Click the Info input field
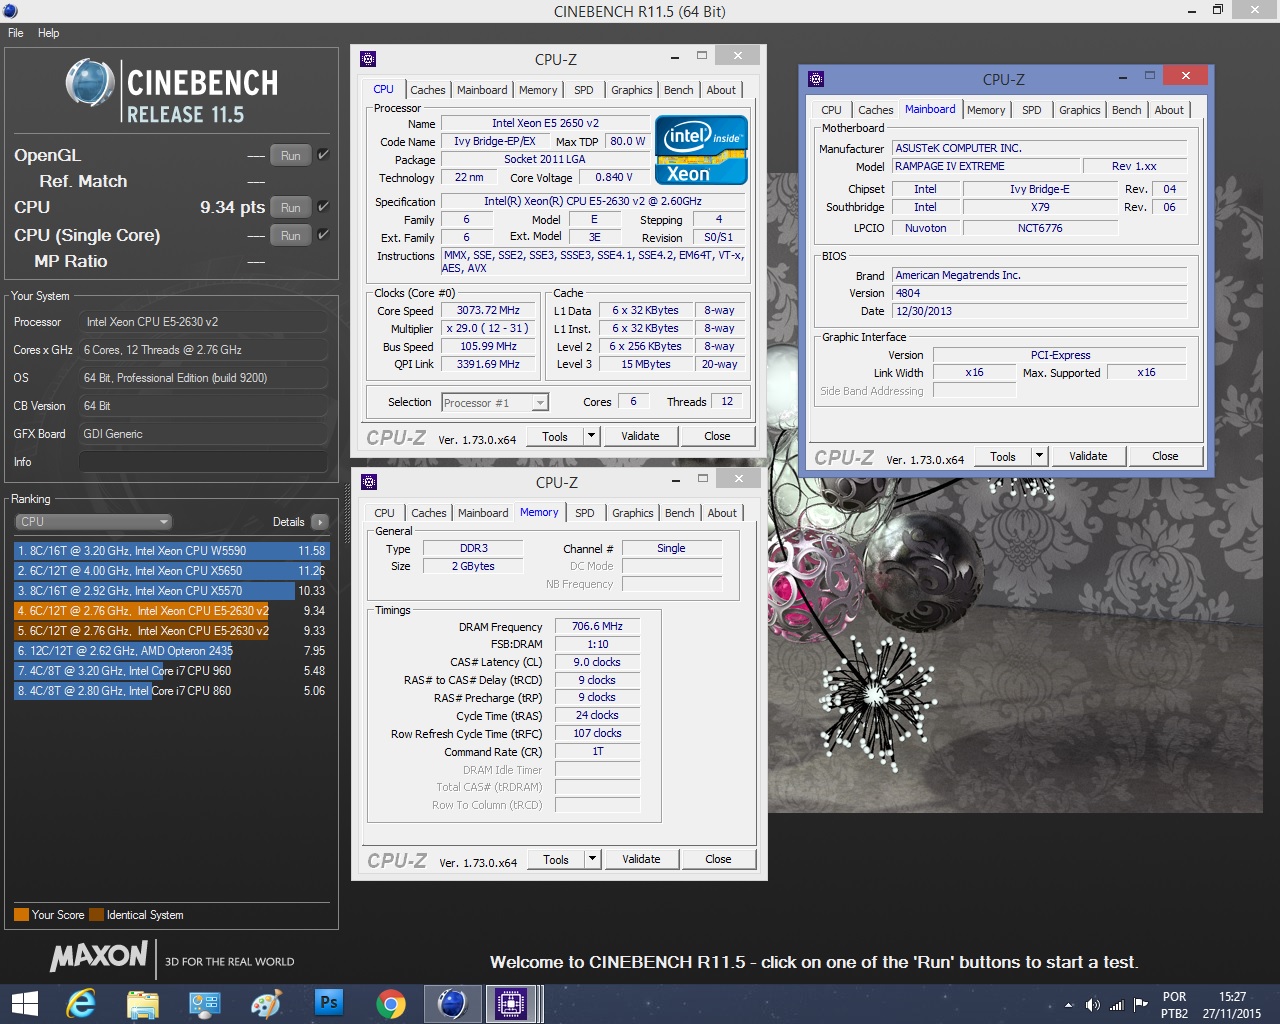Screen dimensions: 1280x1024 [x=203, y=462]
